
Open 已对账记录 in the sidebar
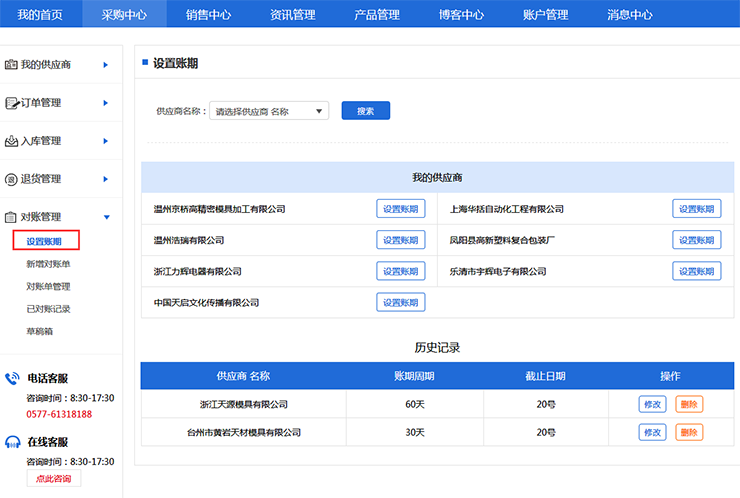[48, 309]
